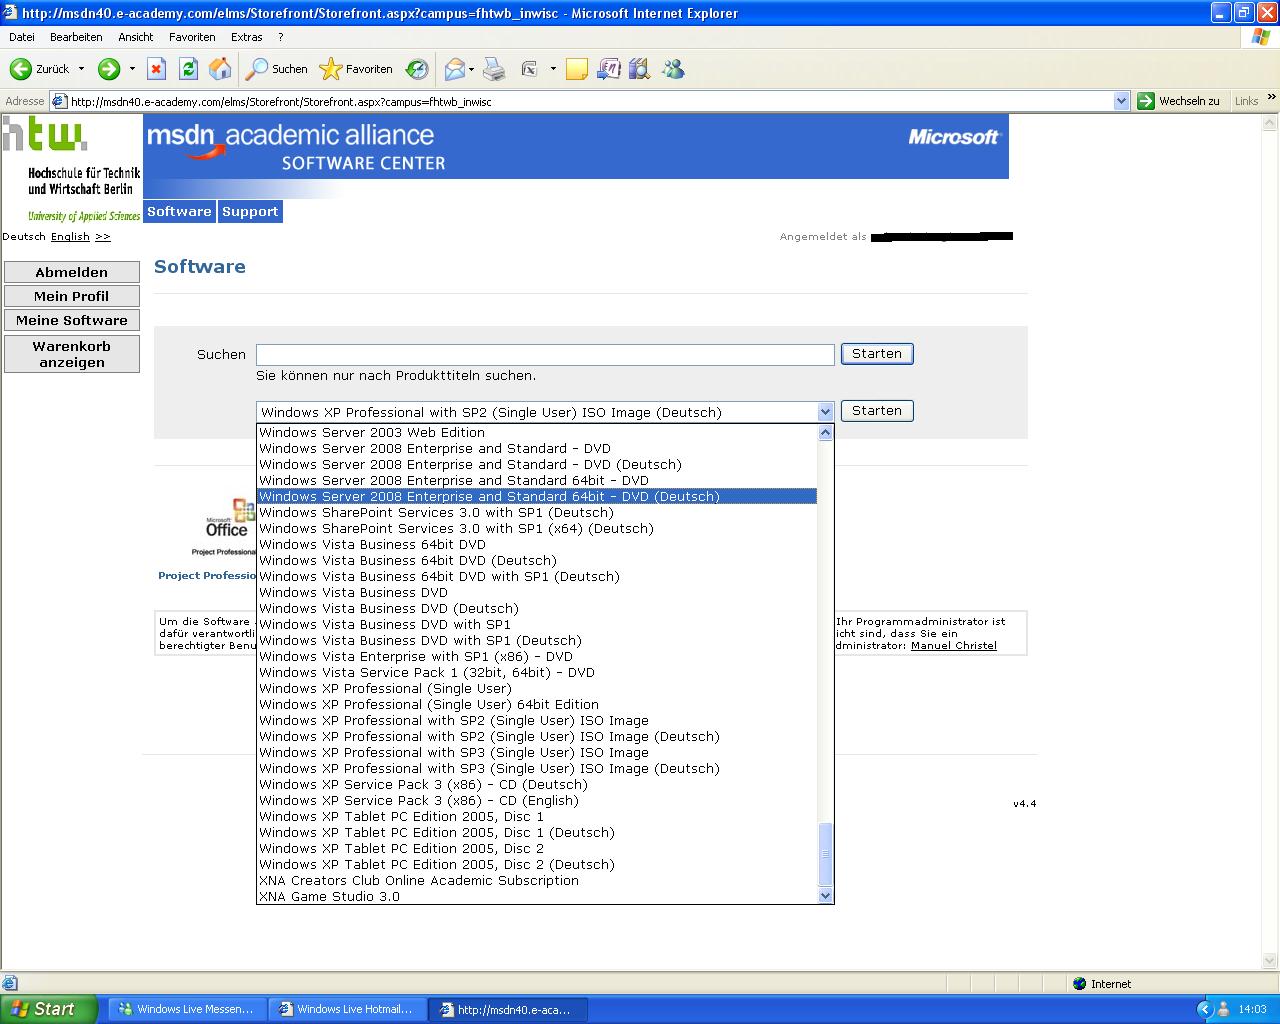Switch to Windows Live Hotmail taskbar button
Viewport: 1280px width, 1024px height.
(x=347, y=1009)
